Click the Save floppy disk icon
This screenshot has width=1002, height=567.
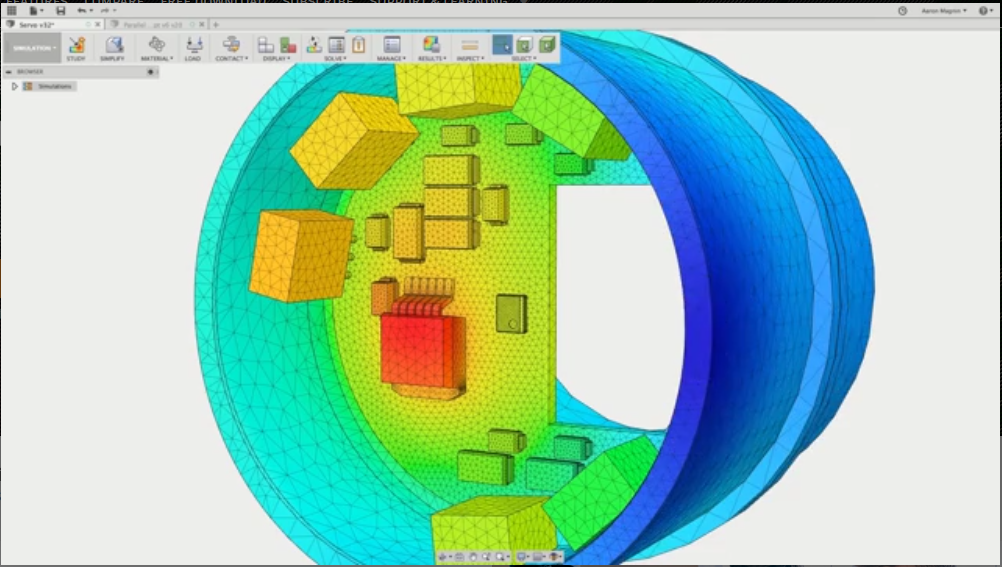[x=61, y=10]
